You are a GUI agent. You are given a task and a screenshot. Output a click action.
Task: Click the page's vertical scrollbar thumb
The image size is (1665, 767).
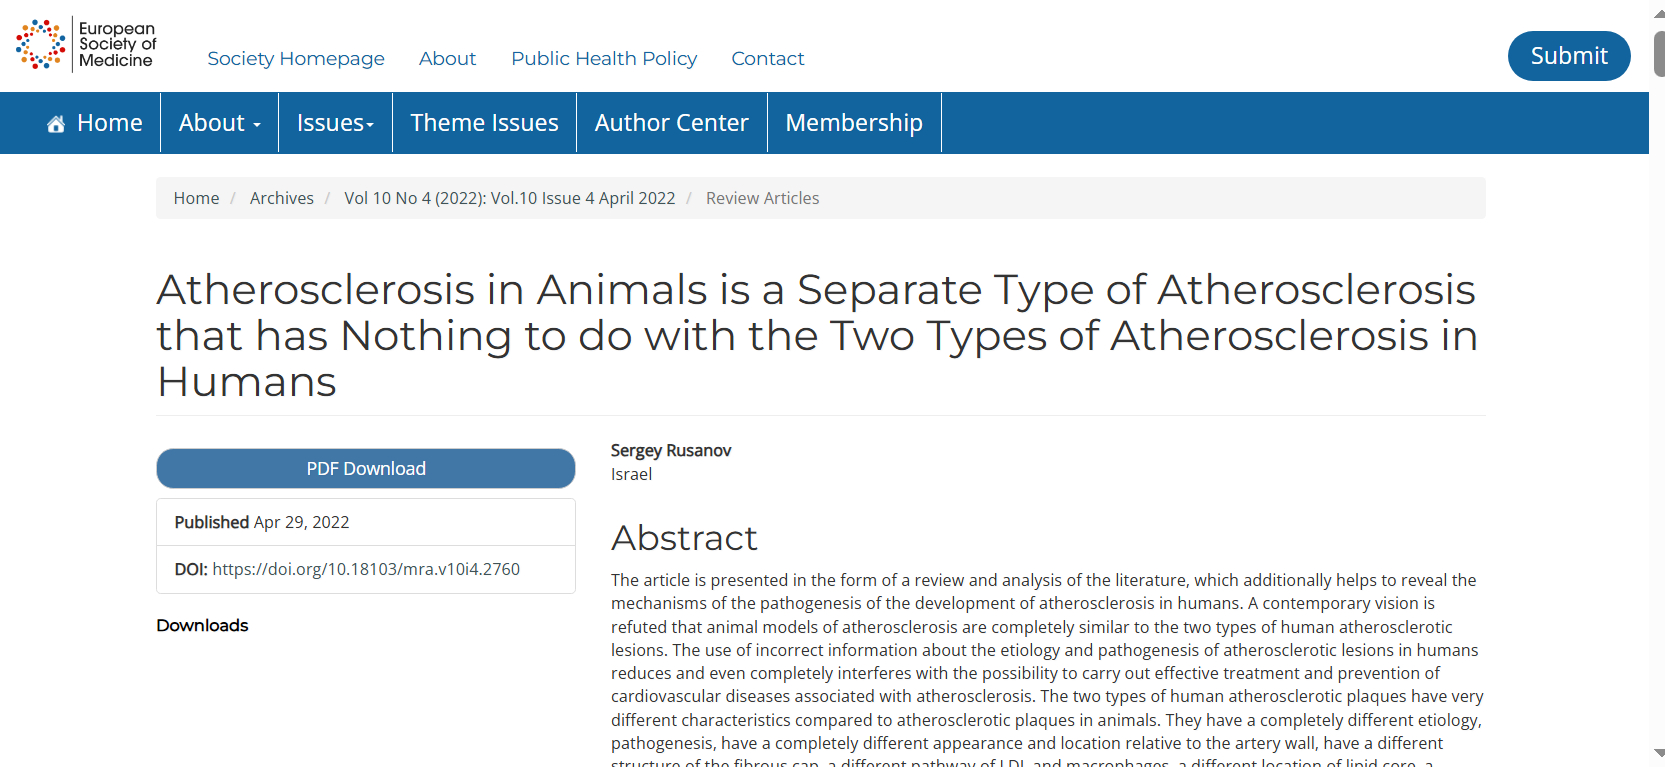point(1659,54)
